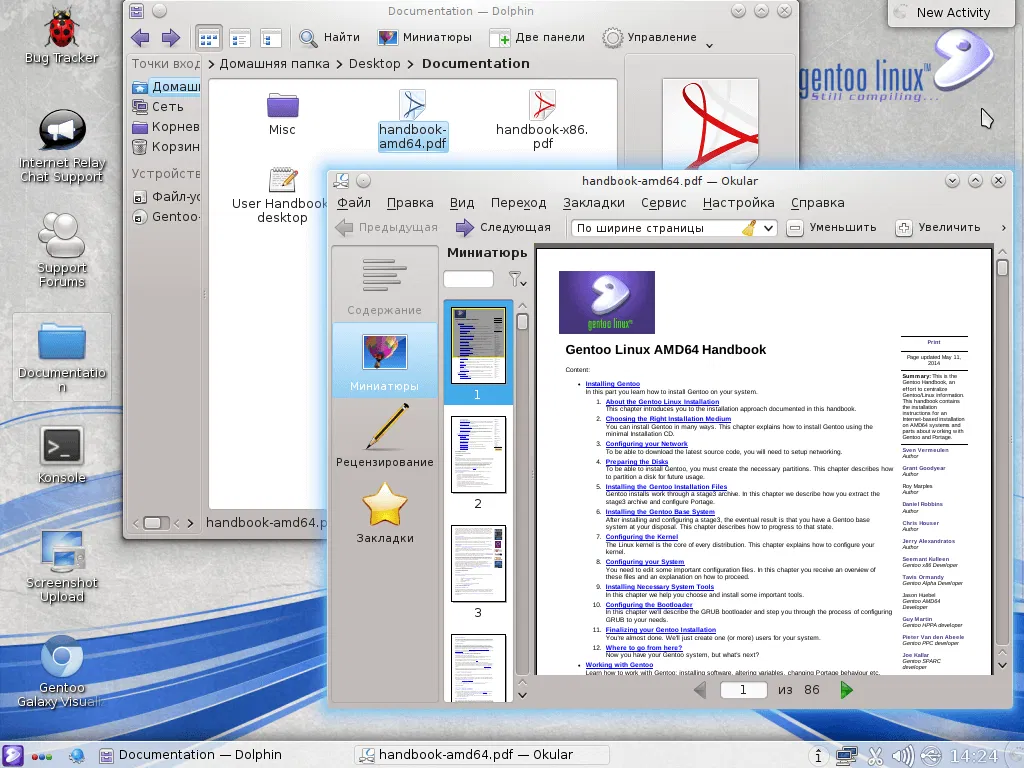Select page 1 thumbnail
This screenshot has height=768, width=1024.
click(x=478, y=345)
